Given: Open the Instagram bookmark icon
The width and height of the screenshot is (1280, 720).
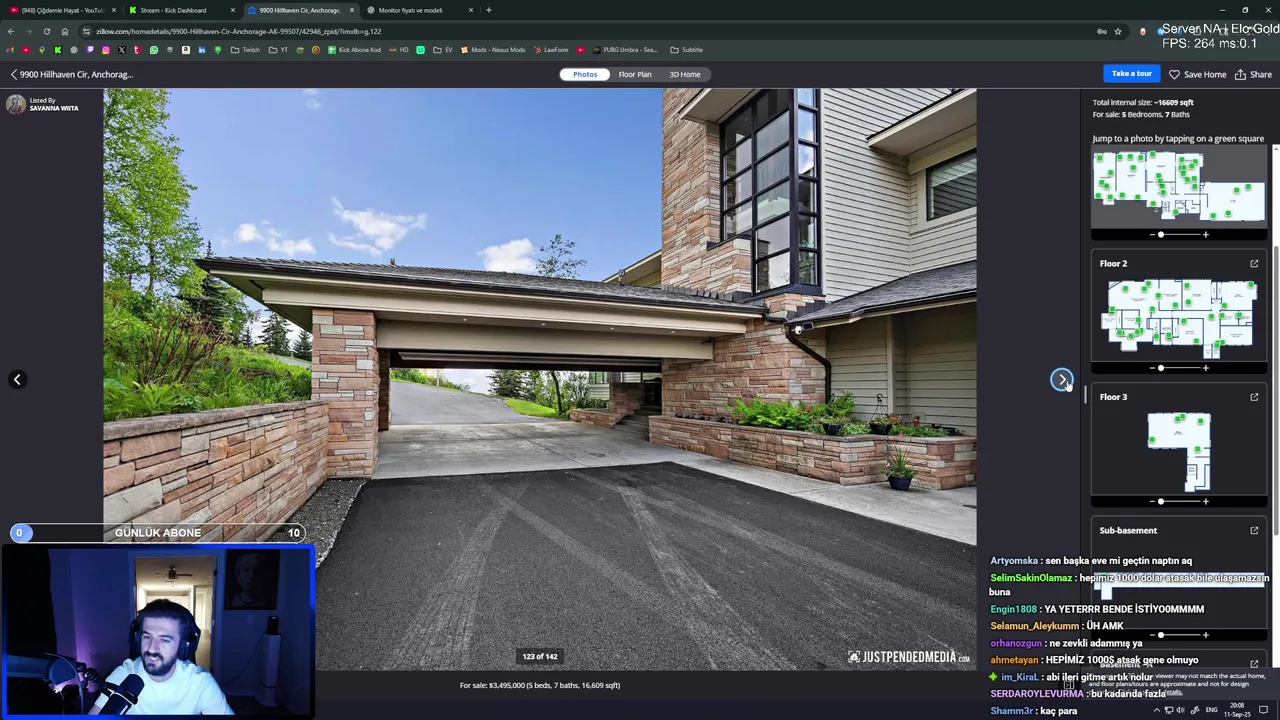Looking at the screenshot, I should coord(105,50).
